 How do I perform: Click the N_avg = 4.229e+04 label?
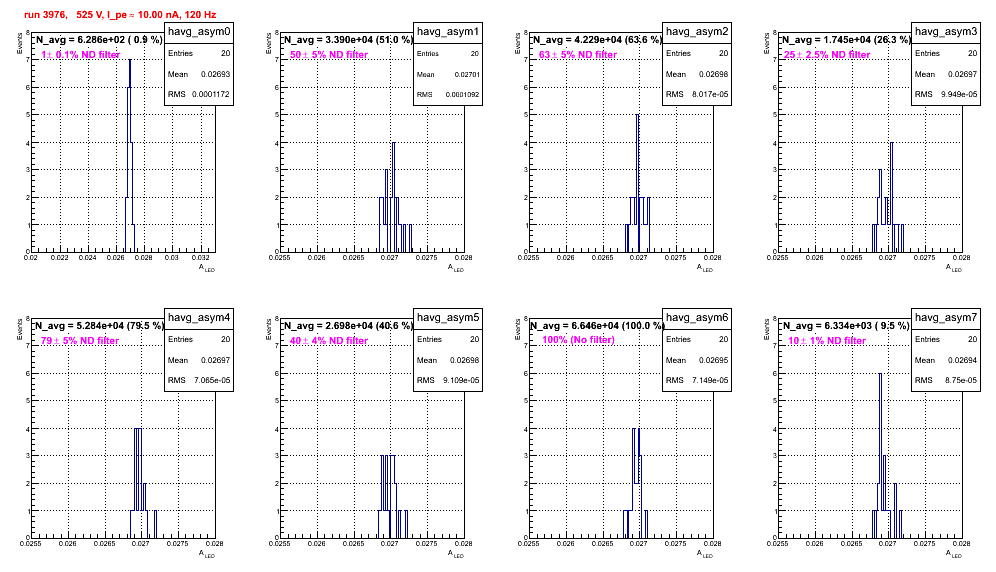[x=597, y=39]
